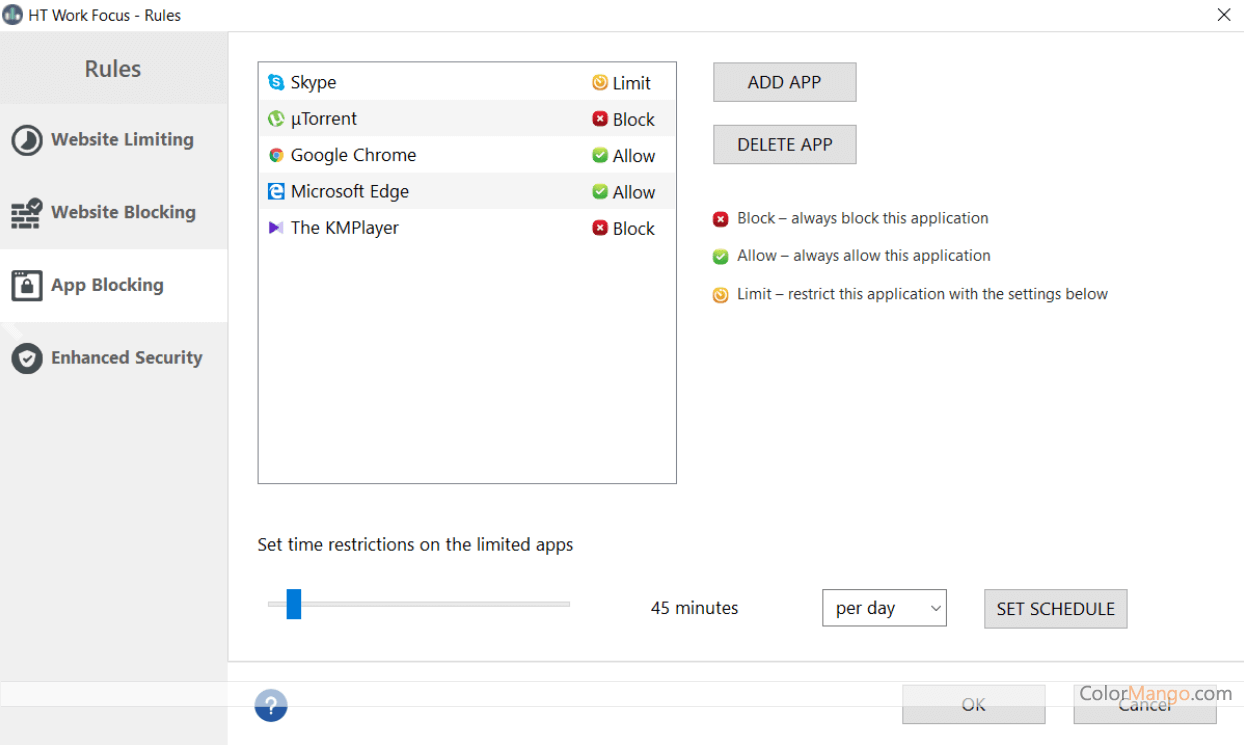
Task: Click the Enhanced Security shield icon
Action: [x=26, y=358]
